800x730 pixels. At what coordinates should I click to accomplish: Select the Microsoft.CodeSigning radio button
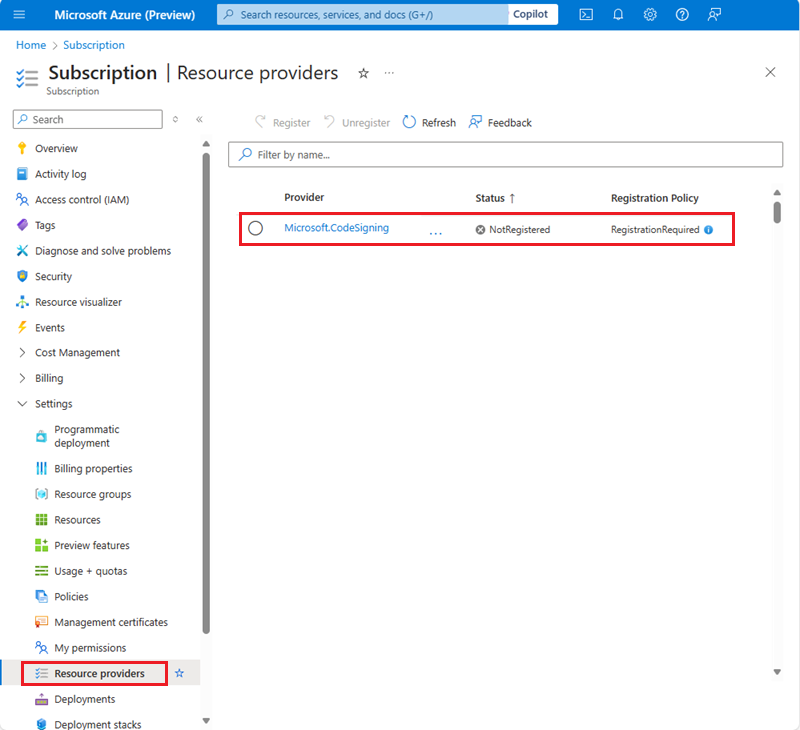click(x=256, y=228)
